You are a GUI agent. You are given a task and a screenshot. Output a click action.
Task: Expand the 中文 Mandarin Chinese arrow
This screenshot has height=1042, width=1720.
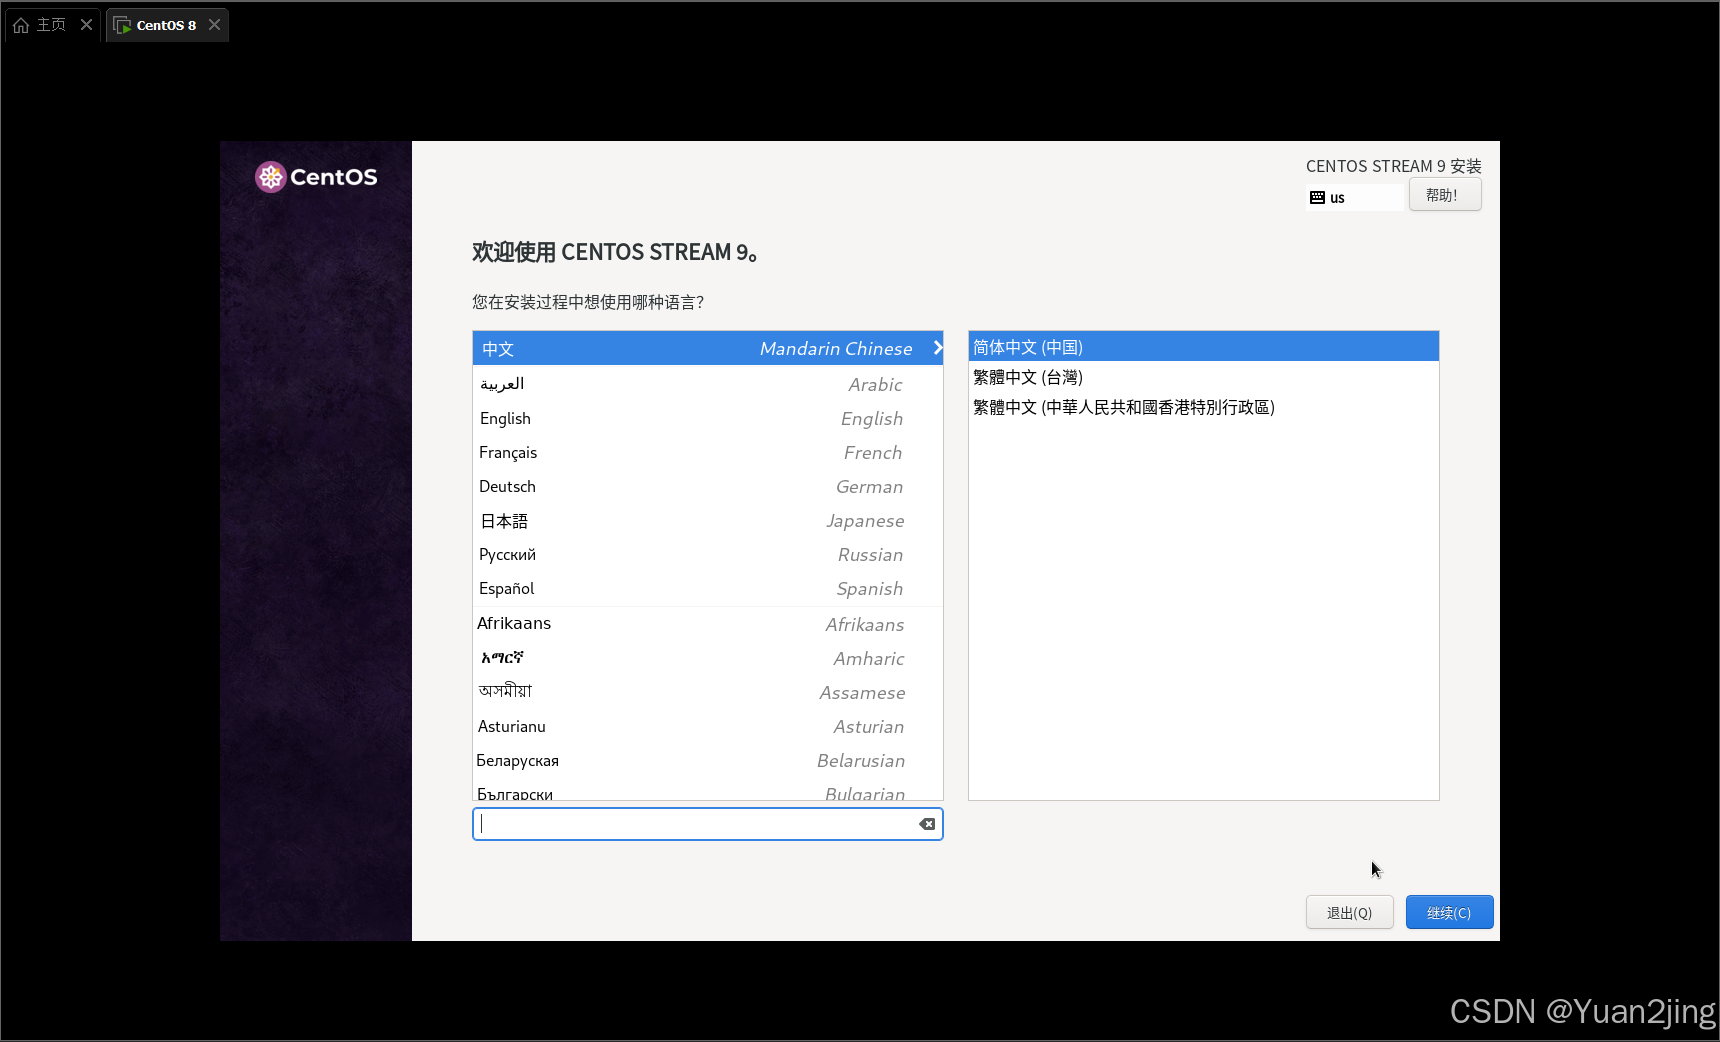[938, 348]
